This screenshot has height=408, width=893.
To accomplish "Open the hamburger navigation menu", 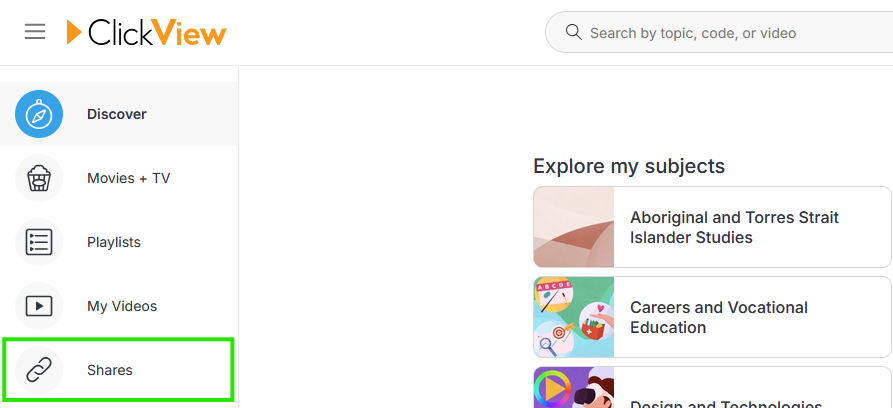I will [35, 32].
